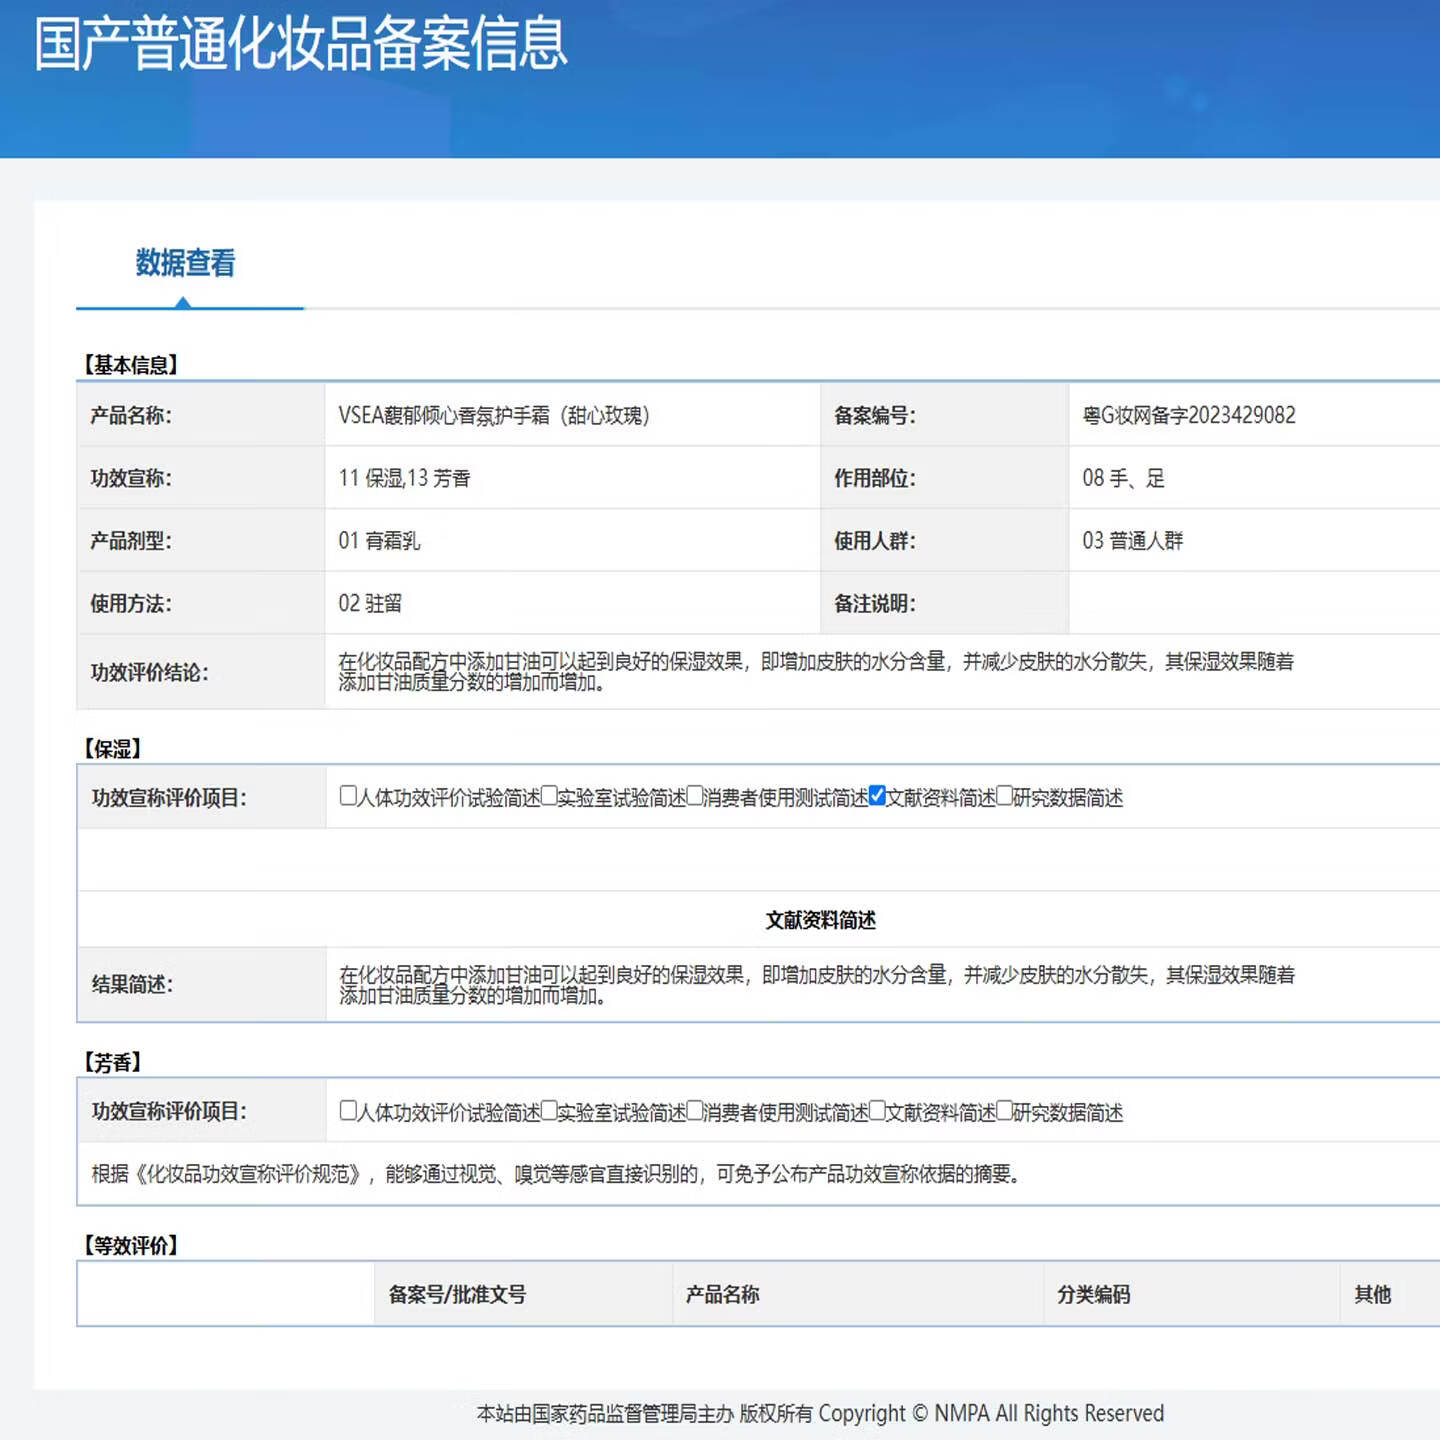1440x1440 pixels.
Task: Enable 研究数据简述 in the 保湿 section
Action: point(1005,796)
